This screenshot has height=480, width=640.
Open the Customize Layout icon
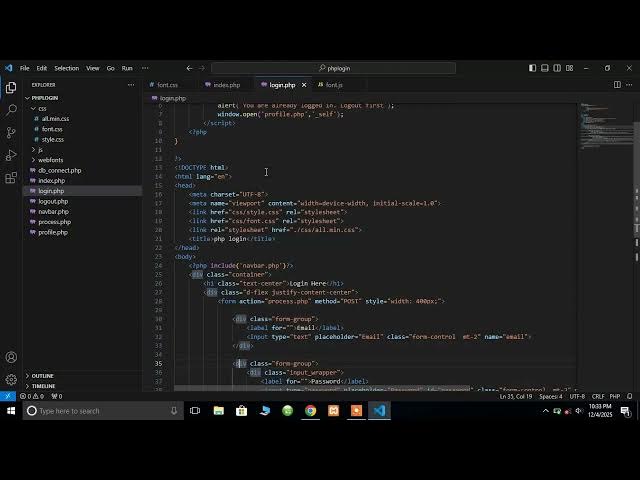[x=569, y=68]
